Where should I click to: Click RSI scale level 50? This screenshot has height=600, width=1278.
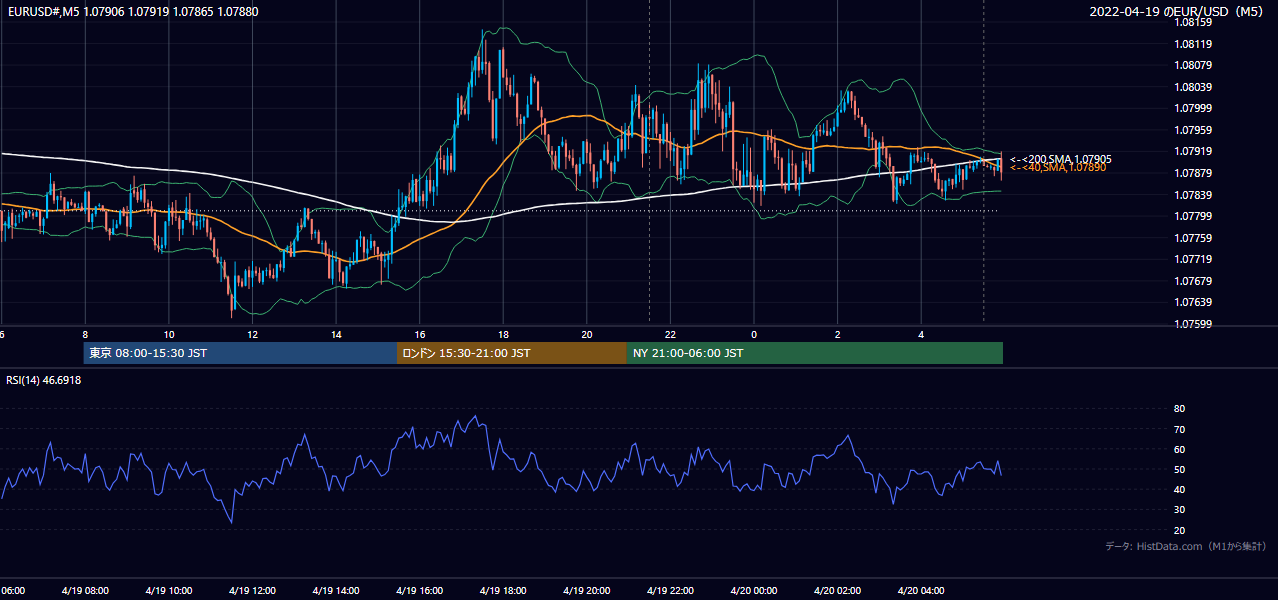(1180, 470)
